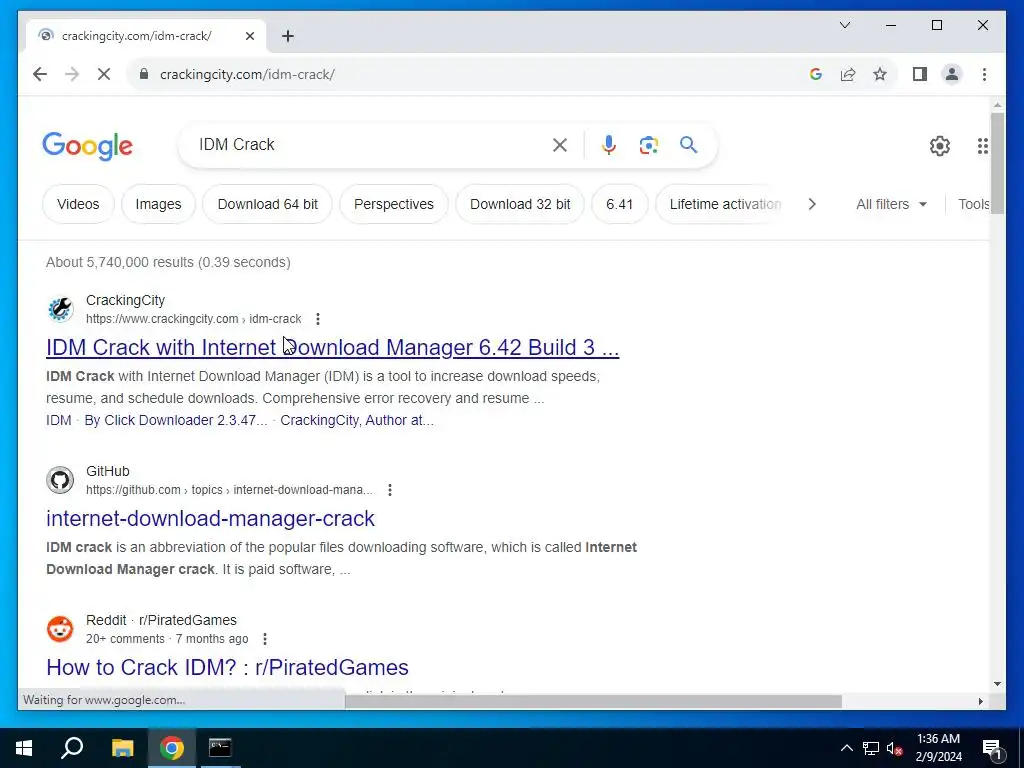Open more options for GitHub result
The width and height of the screenshot is (1024, 768).
point(390,490)
